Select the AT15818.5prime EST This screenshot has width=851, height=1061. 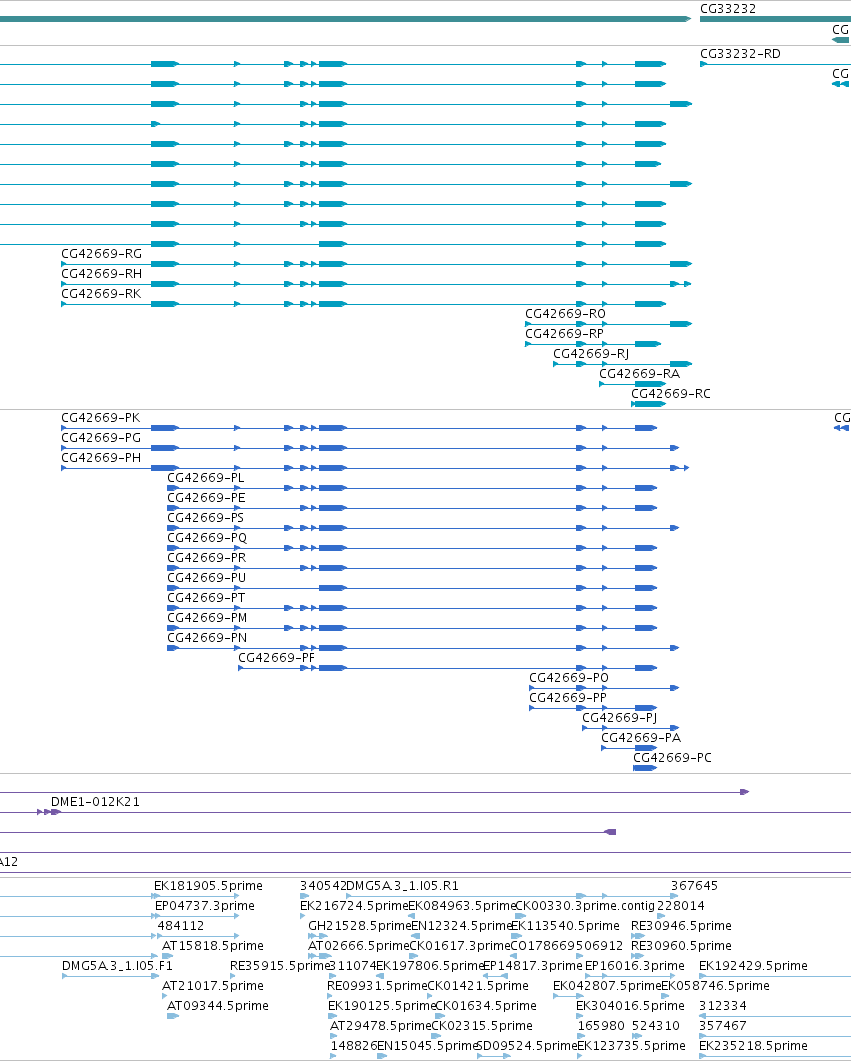pos(213,945)
